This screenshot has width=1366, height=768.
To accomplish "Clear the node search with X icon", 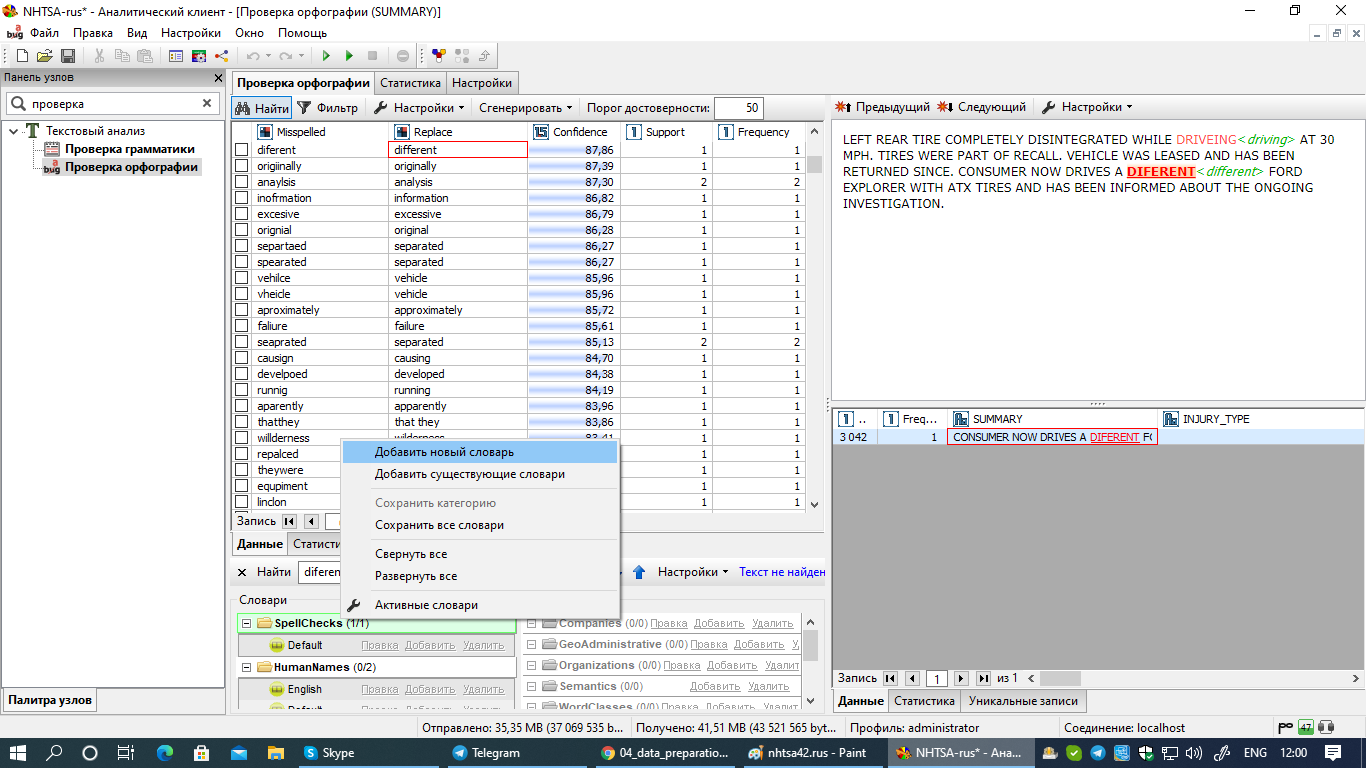I will point(207,103).
